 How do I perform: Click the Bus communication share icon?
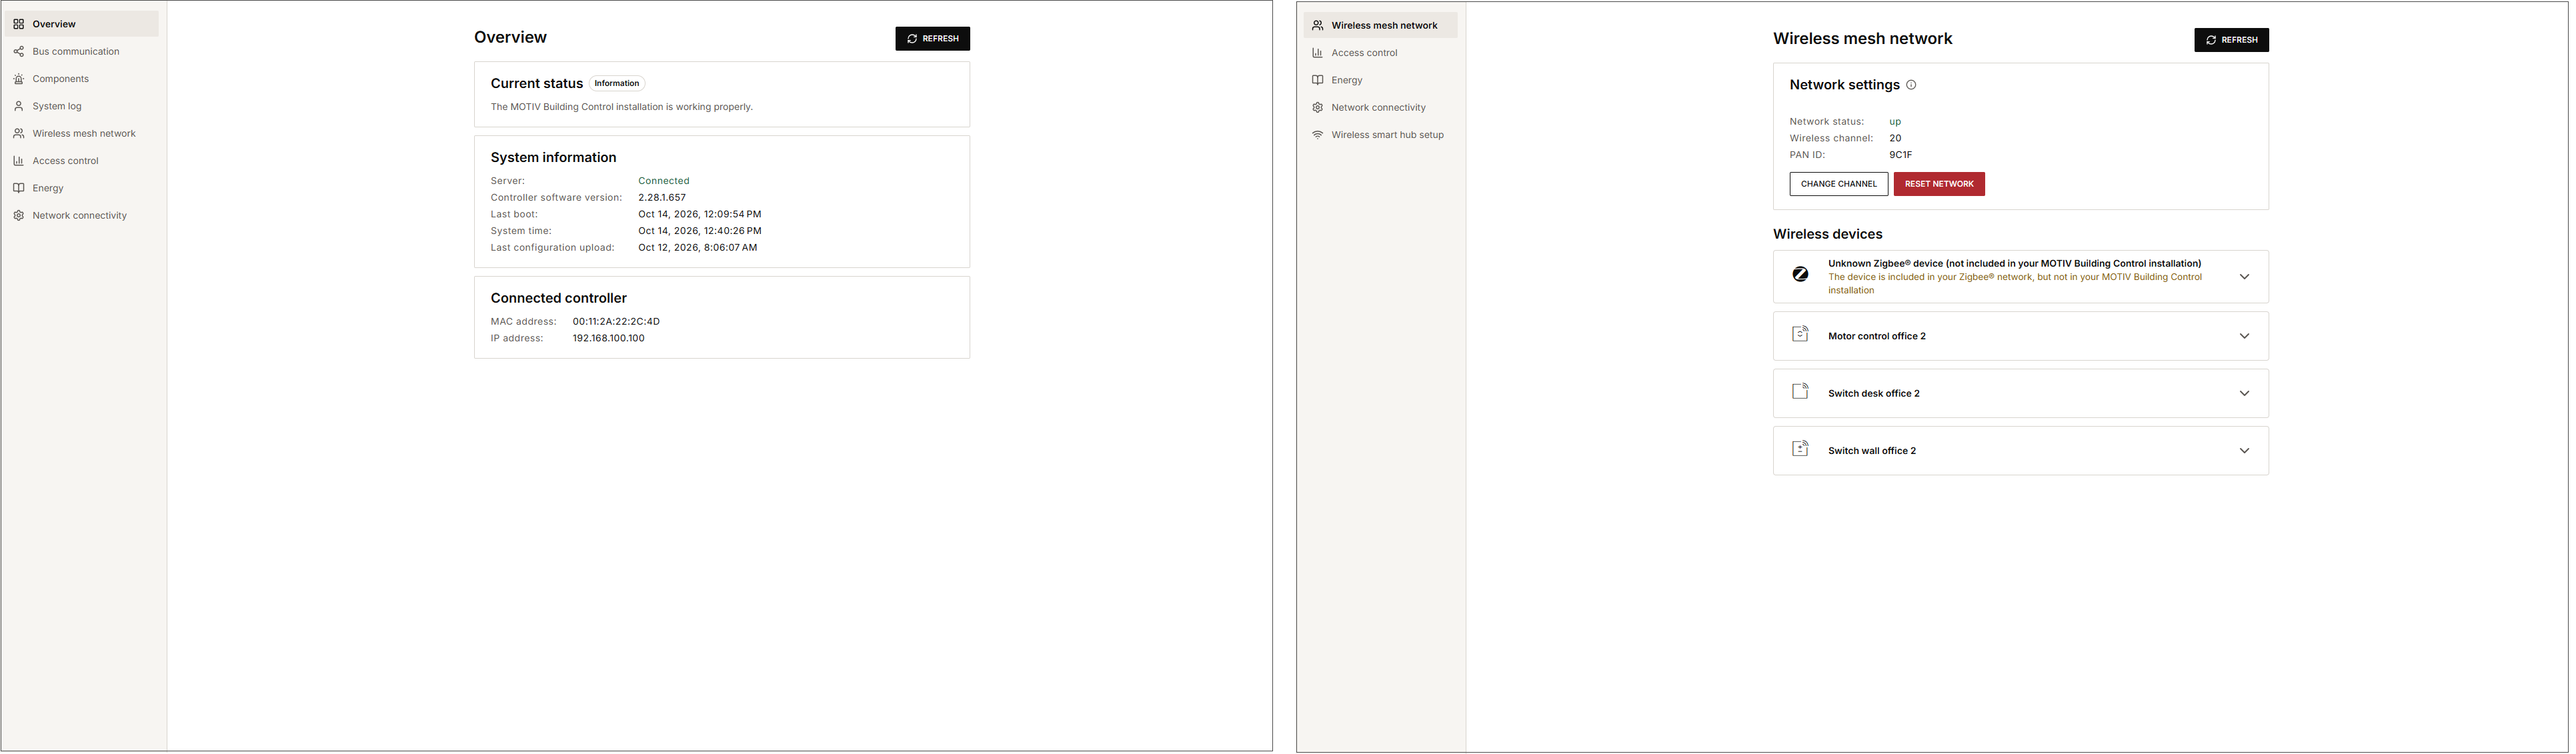pyautogui.click(x=18, y=51)
